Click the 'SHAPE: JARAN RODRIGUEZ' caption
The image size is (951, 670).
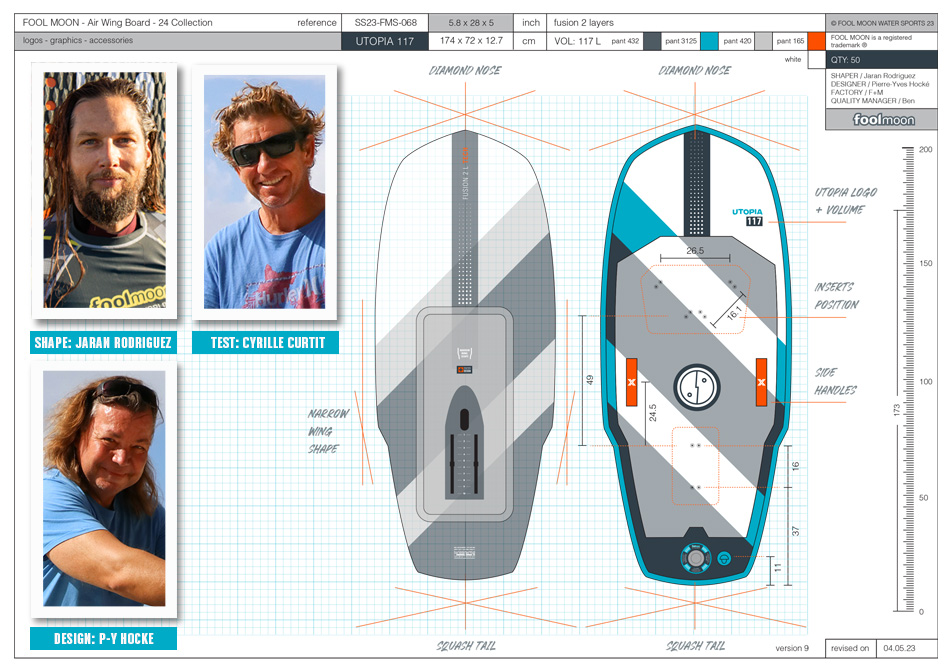(x=103, y=343)
